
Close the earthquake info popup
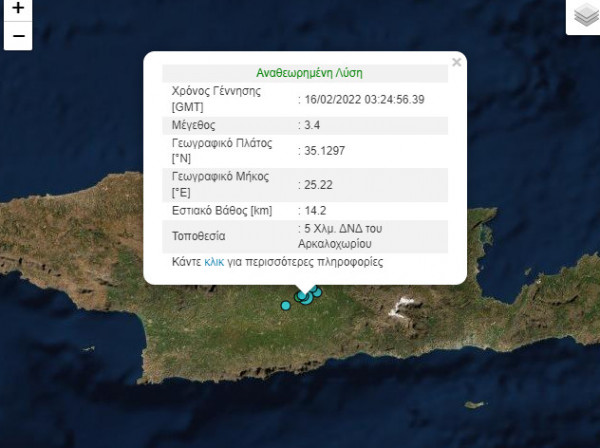tap(456, 62)
